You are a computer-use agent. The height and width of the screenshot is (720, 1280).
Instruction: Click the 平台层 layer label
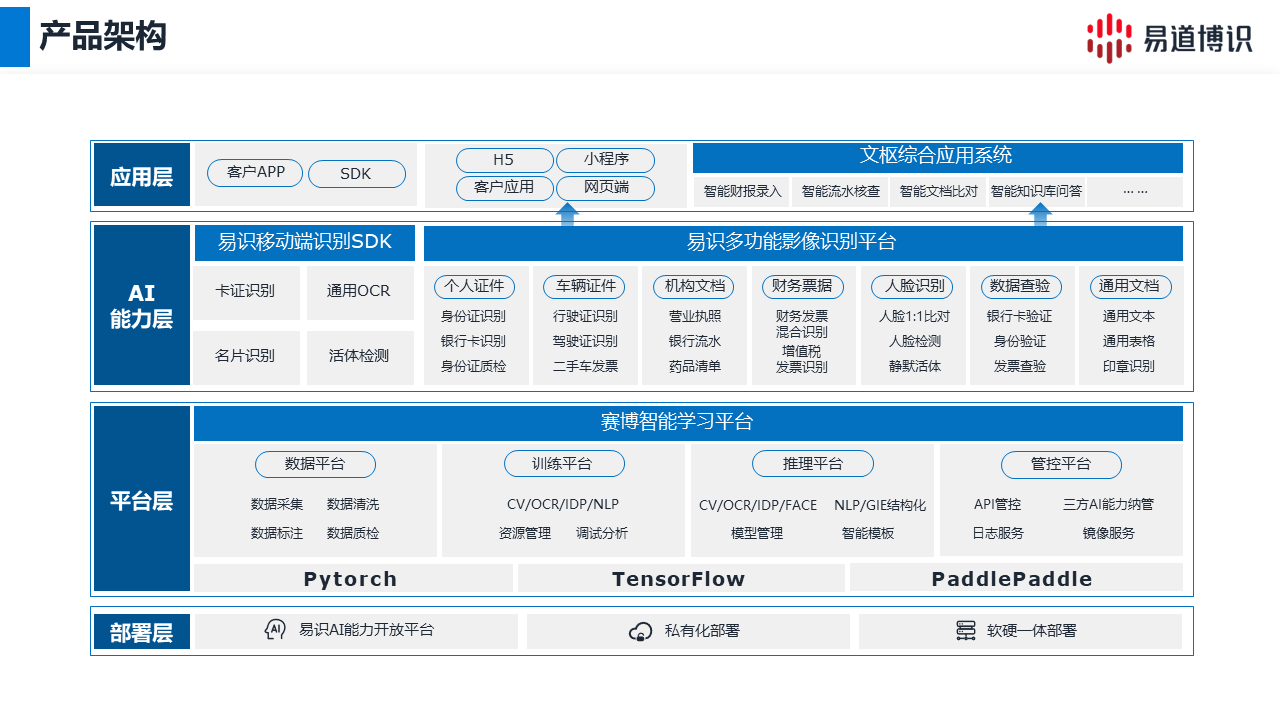point(141,501)
